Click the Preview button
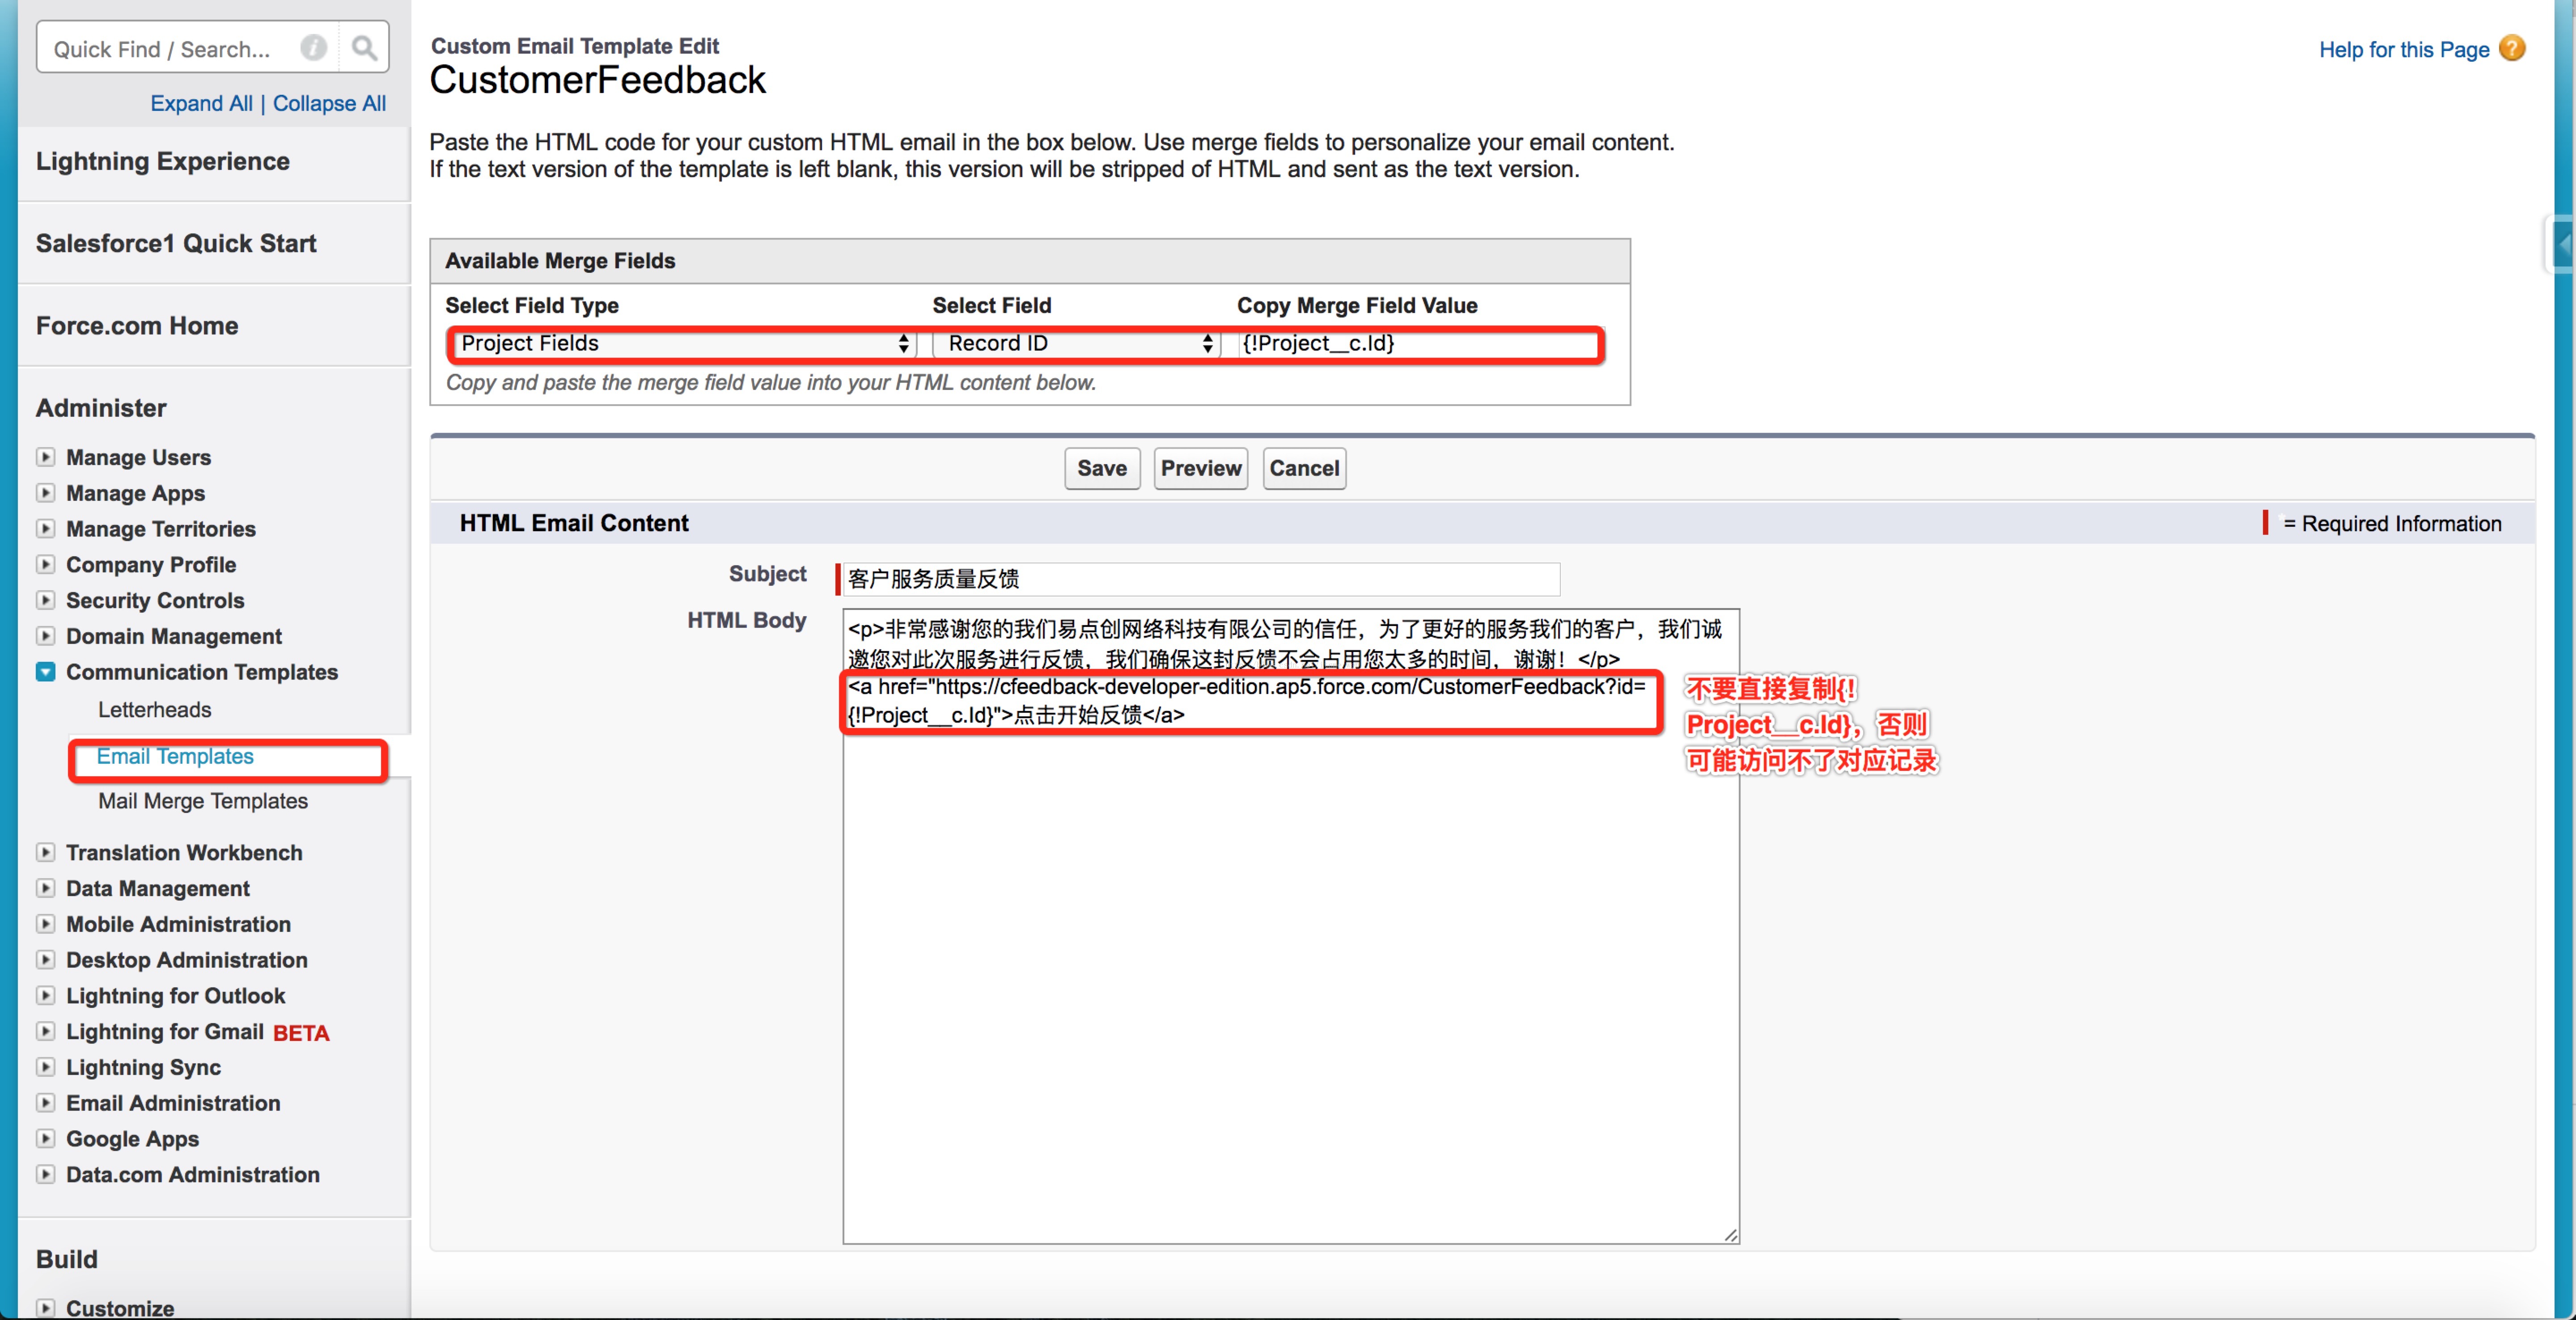2576x1320 pixels. click(1200, 468)
